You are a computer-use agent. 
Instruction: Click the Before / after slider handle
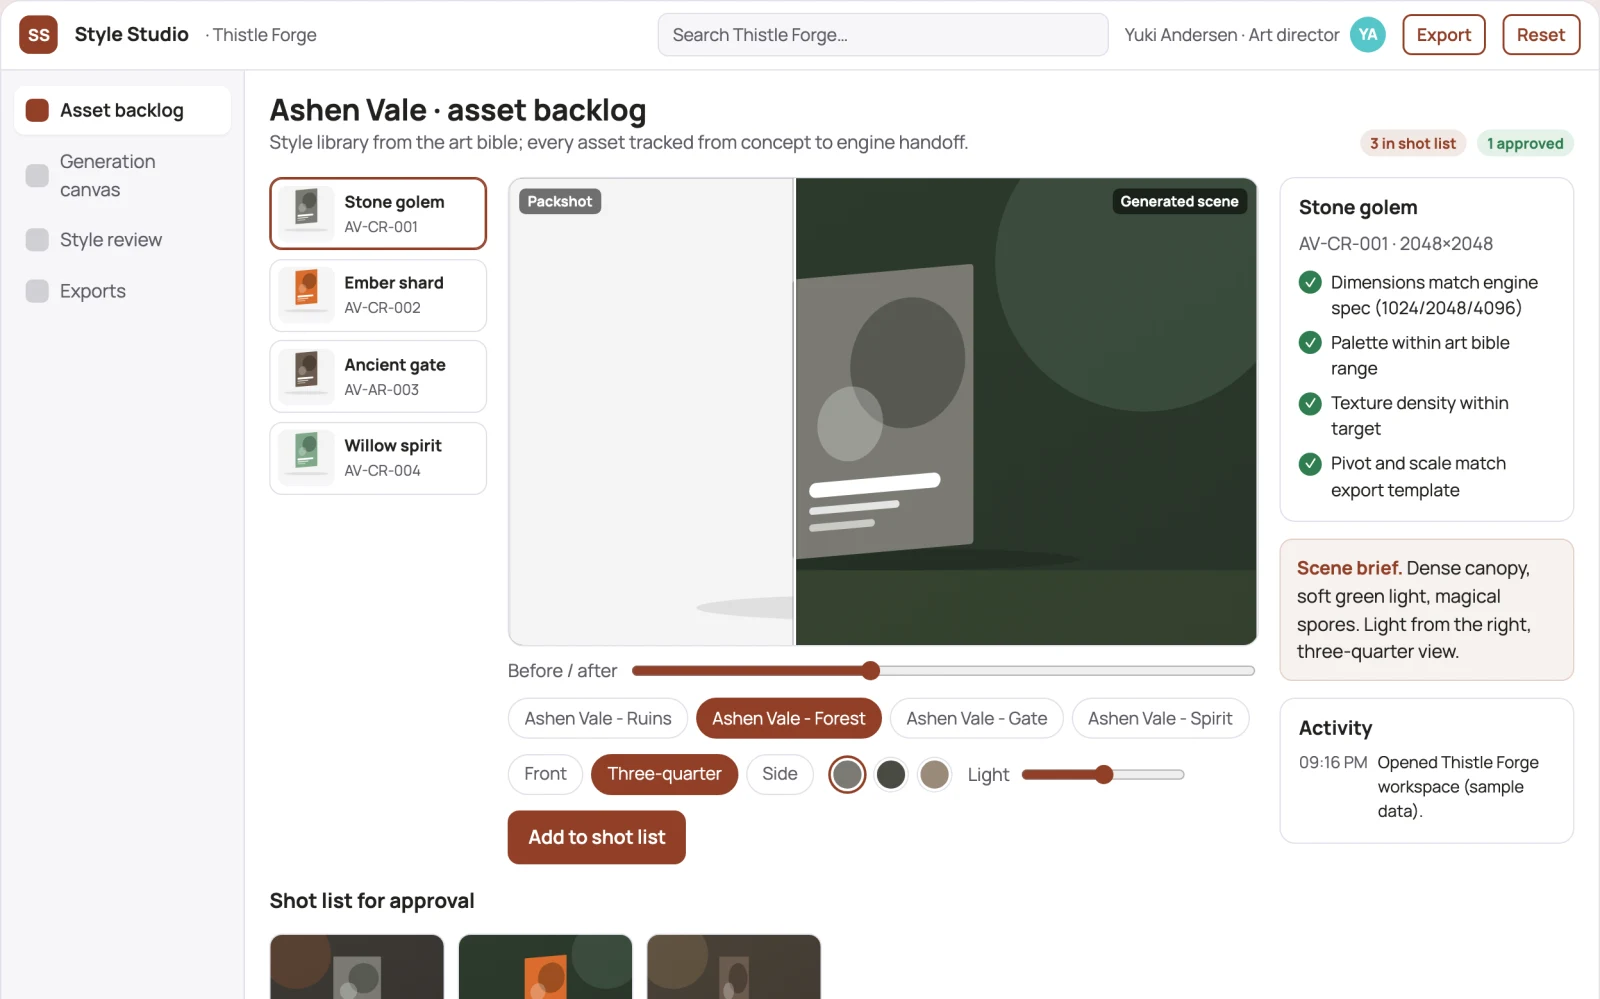click(870, 670)
